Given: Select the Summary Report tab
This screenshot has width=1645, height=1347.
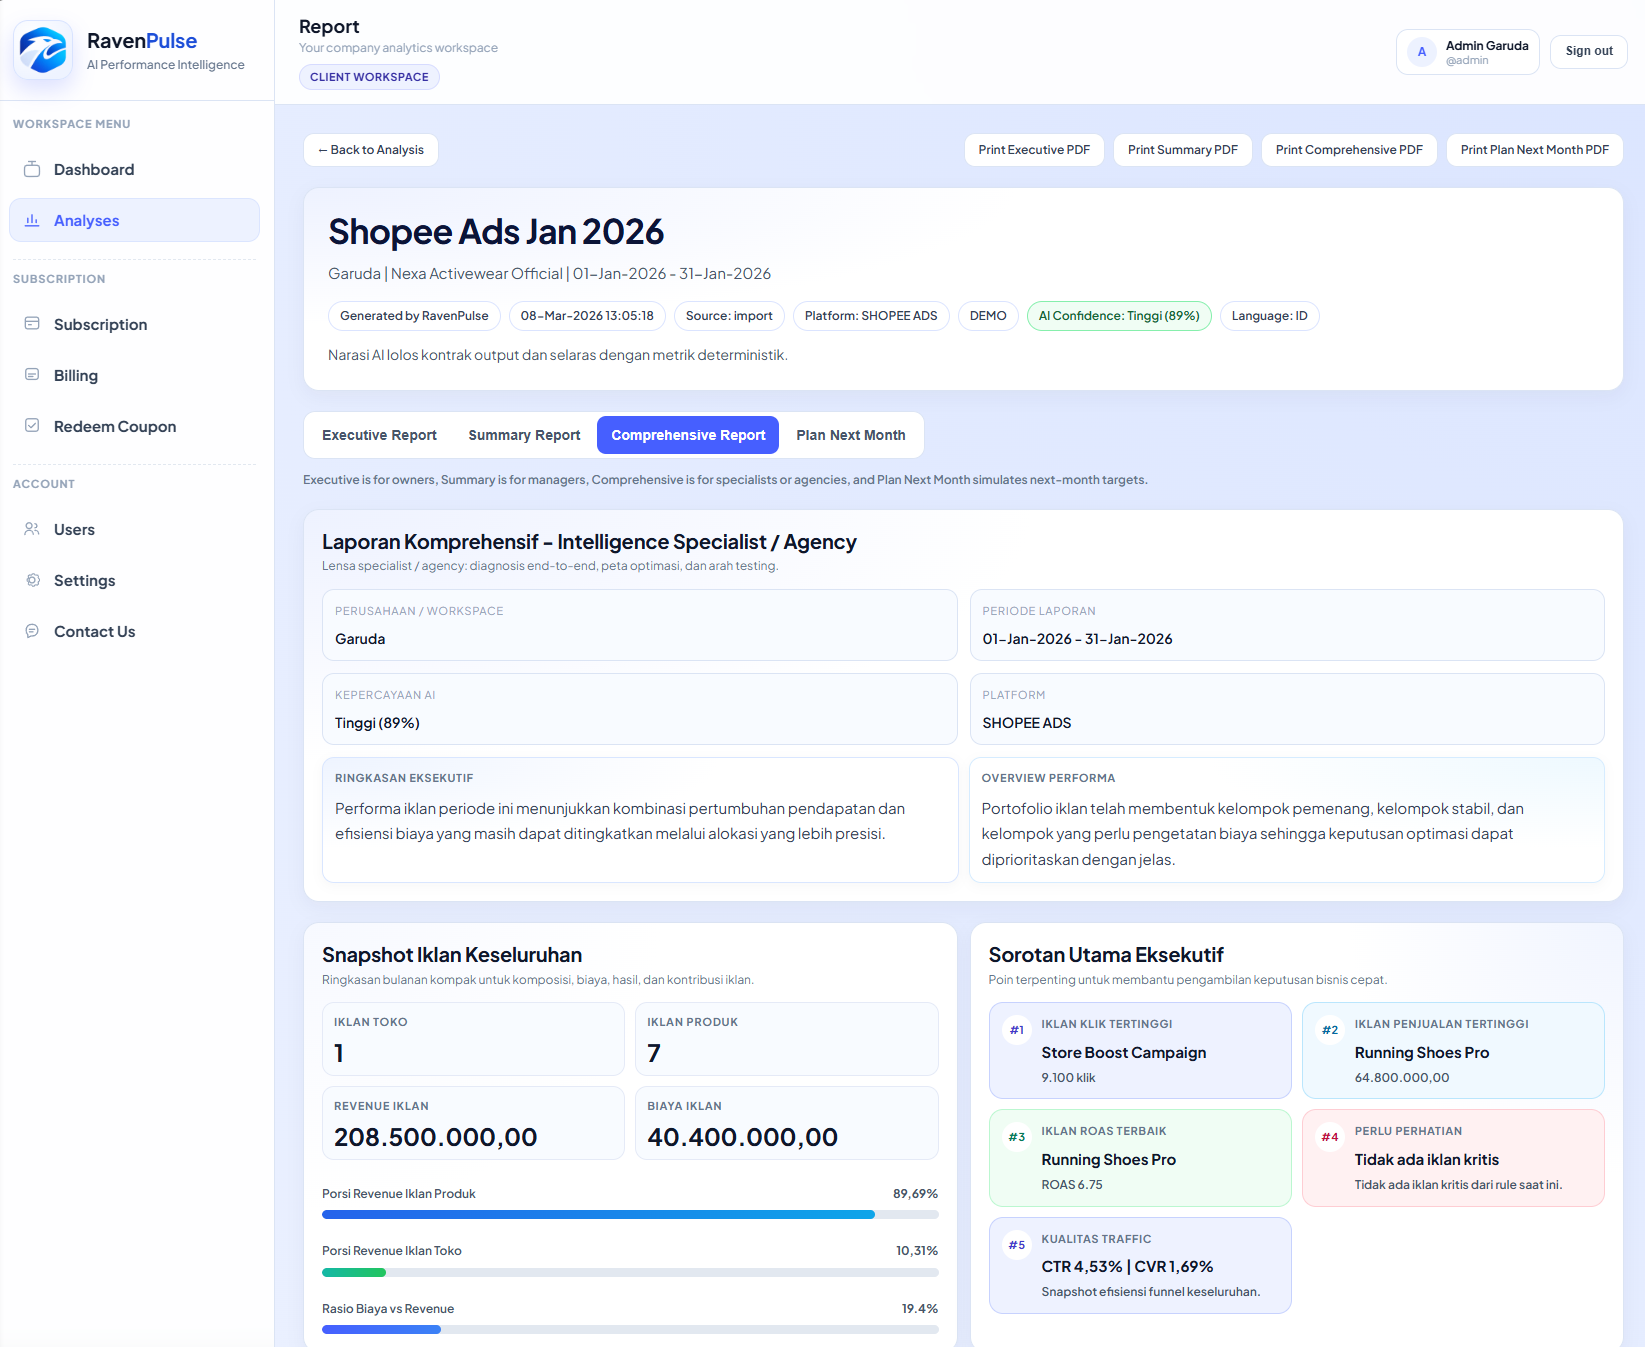Looking at the screenshot, I should [524, 434].
